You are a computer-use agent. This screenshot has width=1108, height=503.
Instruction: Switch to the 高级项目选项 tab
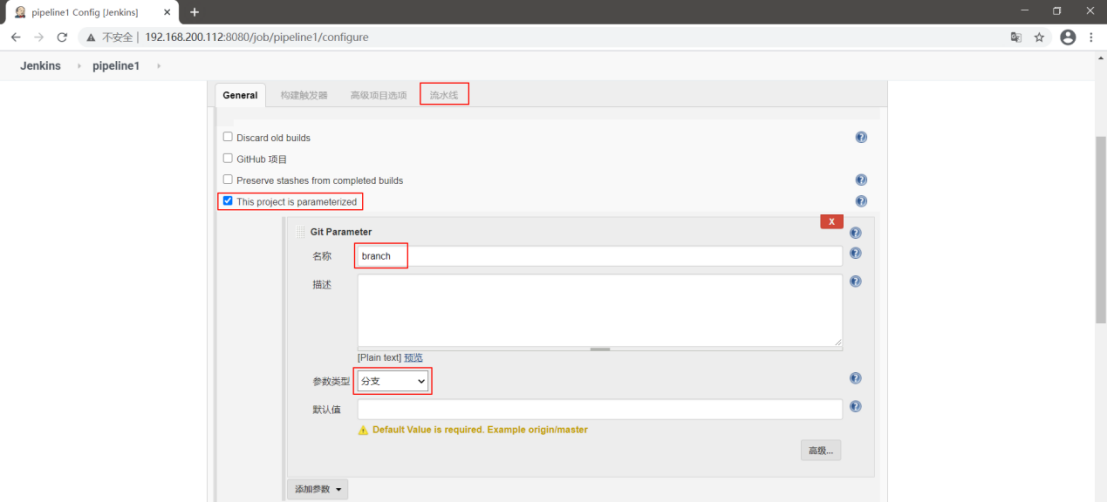(x=378, y=95)
